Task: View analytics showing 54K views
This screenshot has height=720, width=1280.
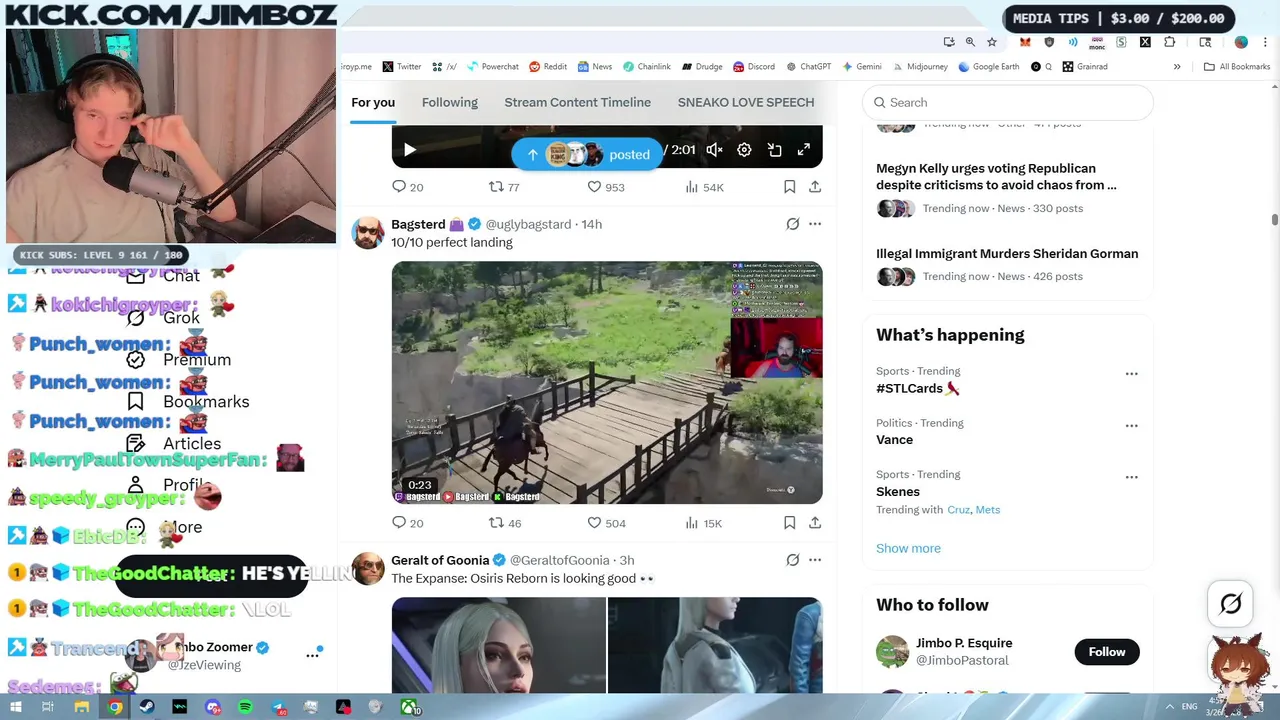Action: point(704,187)
